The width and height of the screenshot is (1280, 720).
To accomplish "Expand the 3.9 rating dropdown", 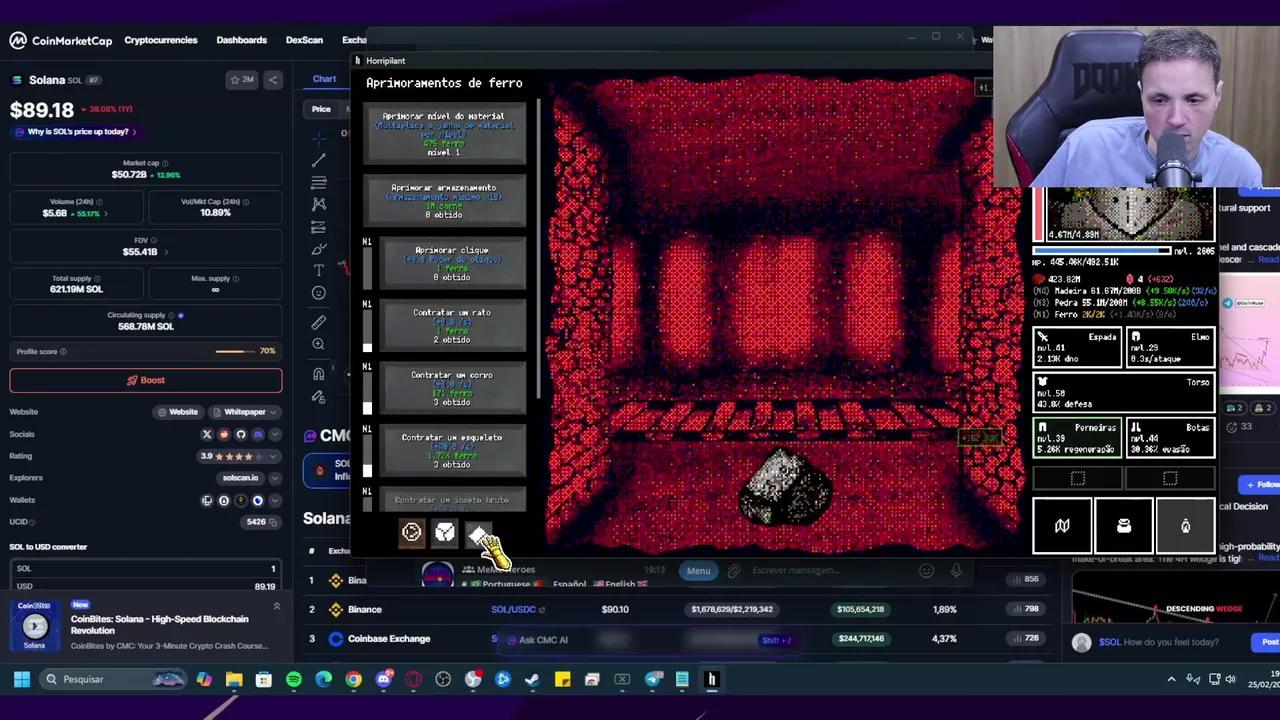I will tap(273, 455).
